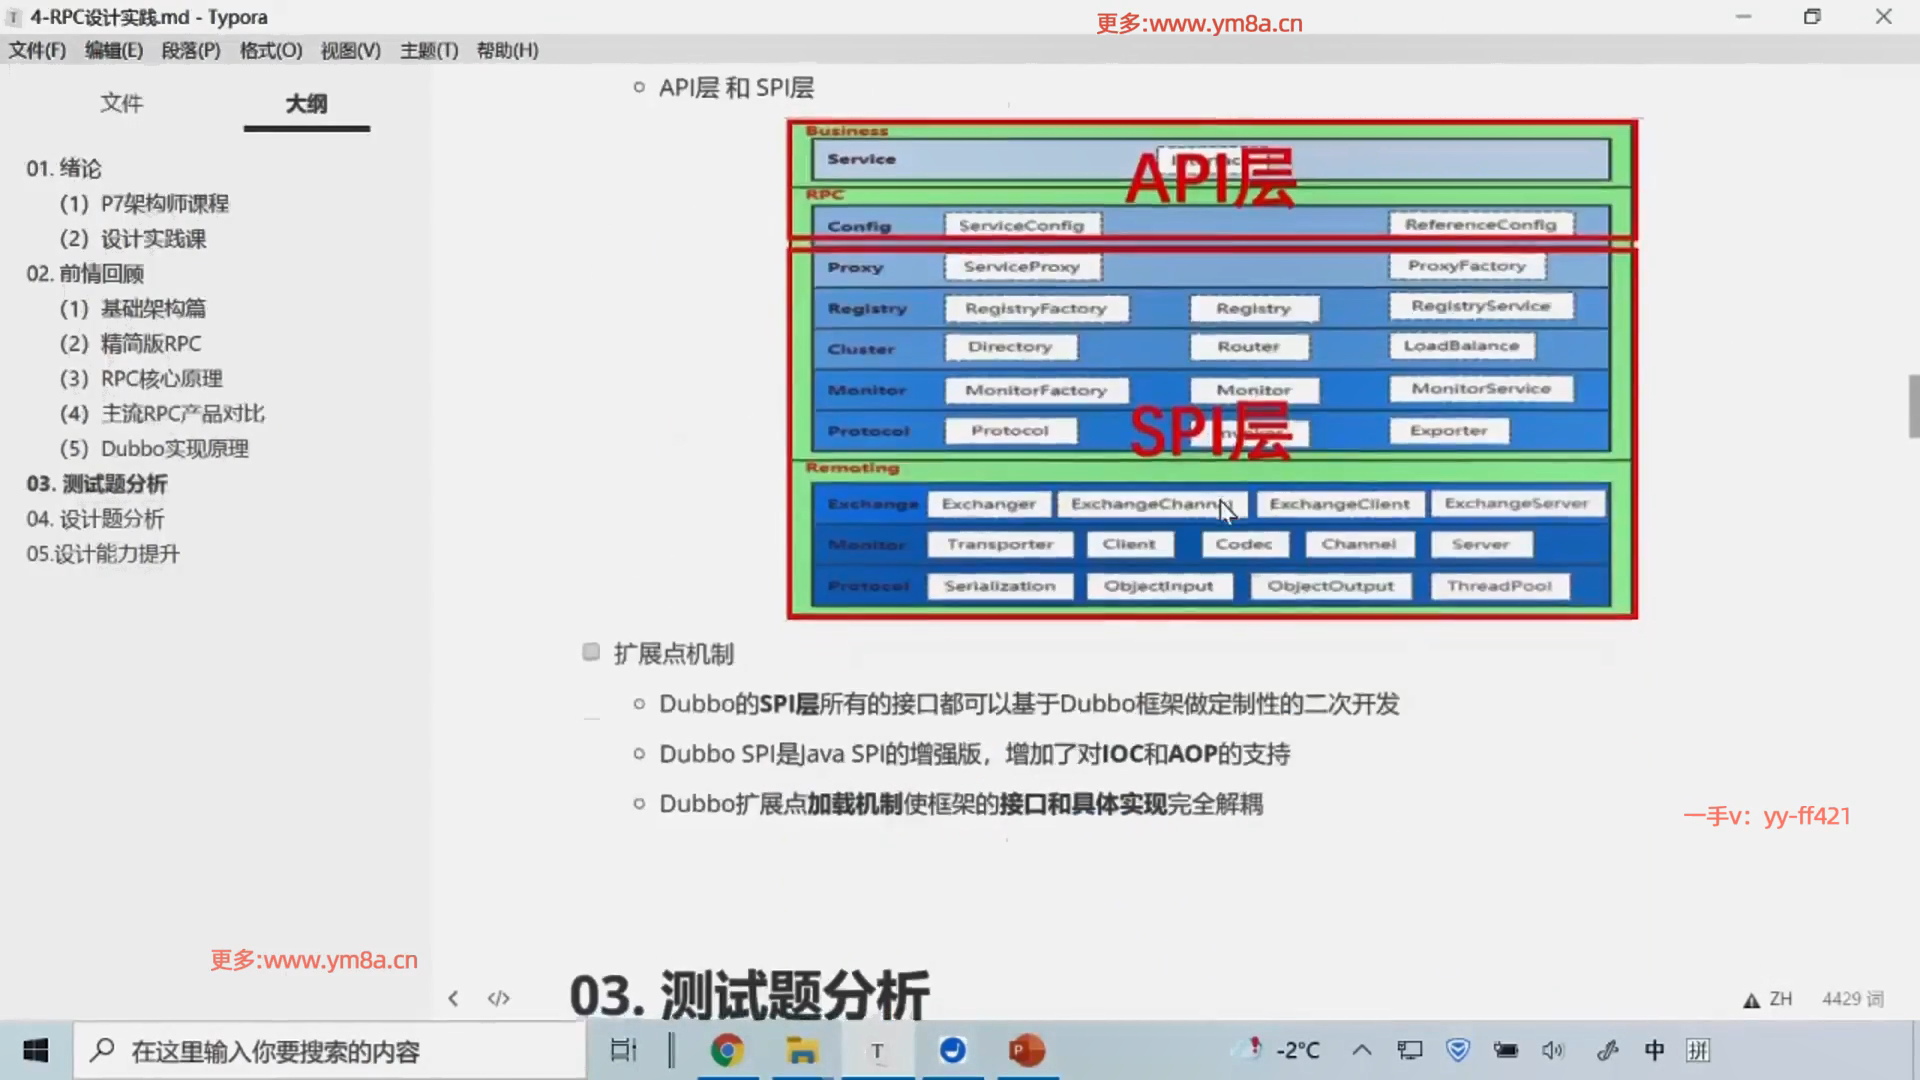Click the Windows search input field
The height and width of the screenshot is (1080, 1920).
[x=330, y=1050]
